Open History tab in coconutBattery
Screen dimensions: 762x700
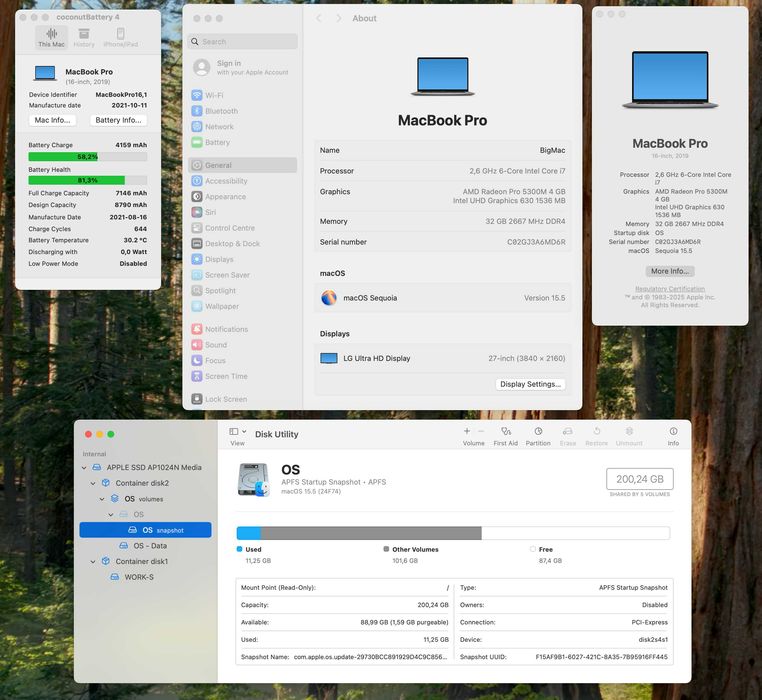tap(84, 37)
